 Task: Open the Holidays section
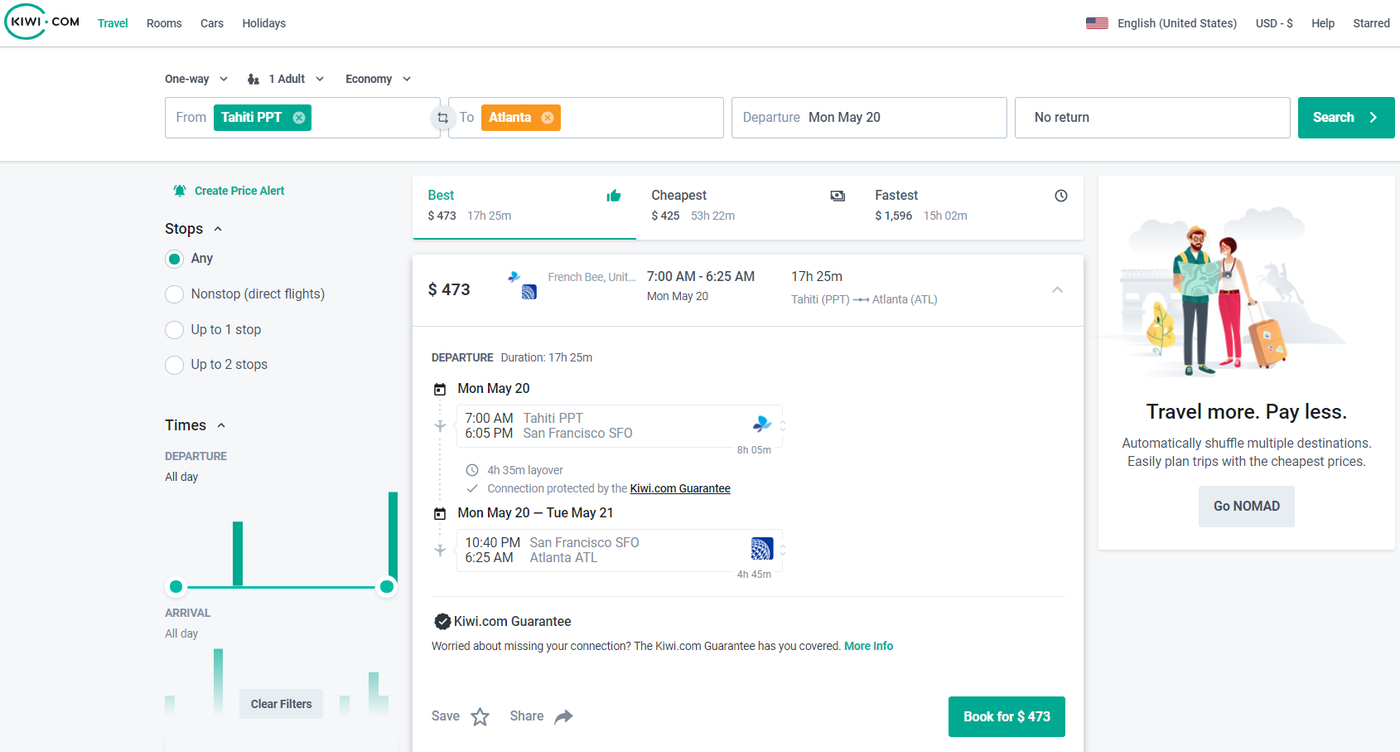click(263, 22)
